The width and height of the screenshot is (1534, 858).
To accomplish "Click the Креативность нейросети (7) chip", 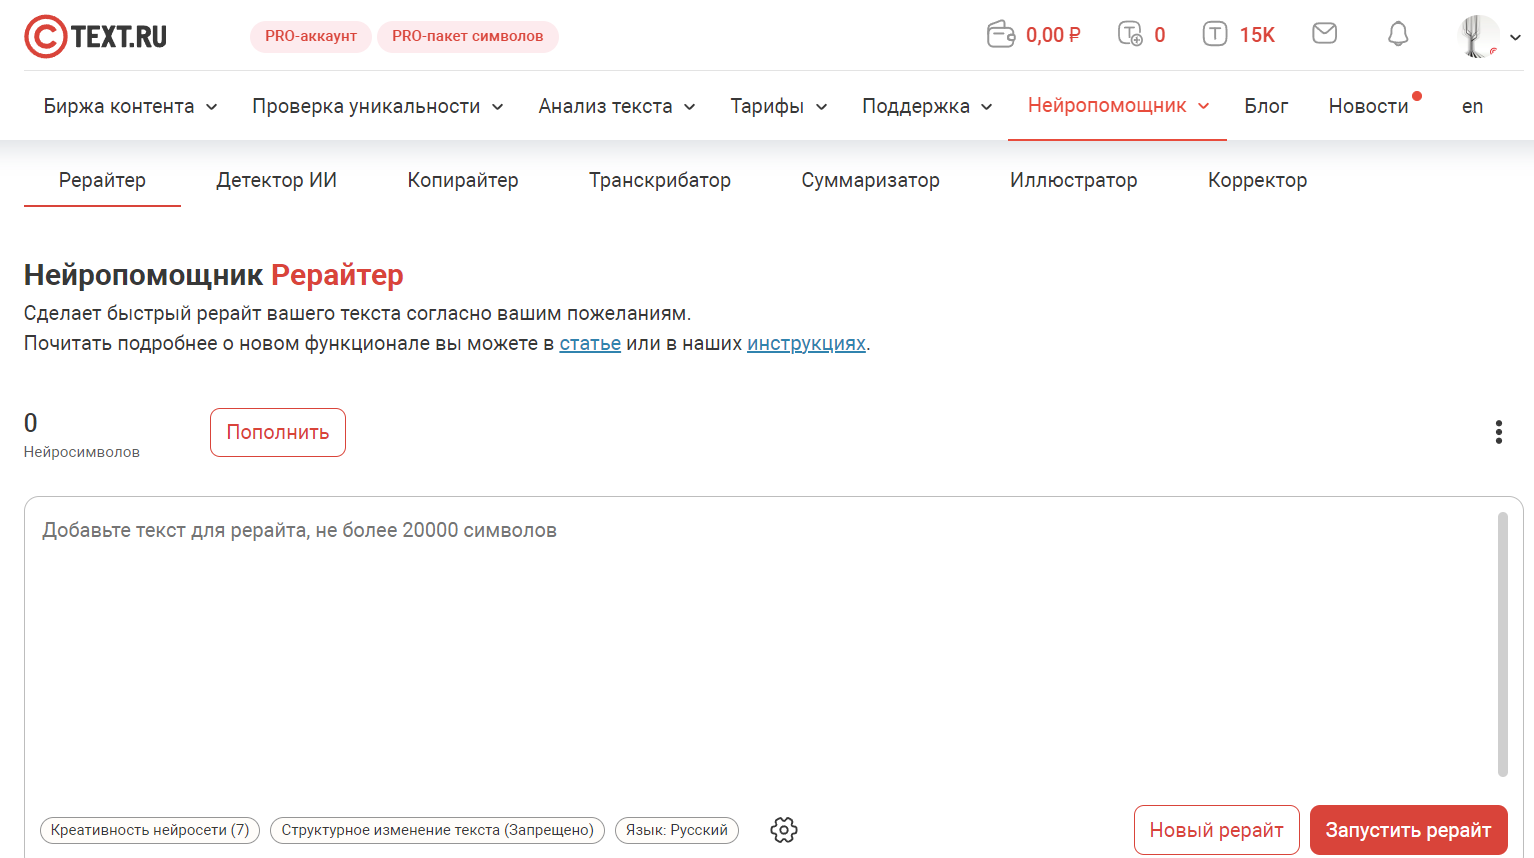I will point(150,830).
